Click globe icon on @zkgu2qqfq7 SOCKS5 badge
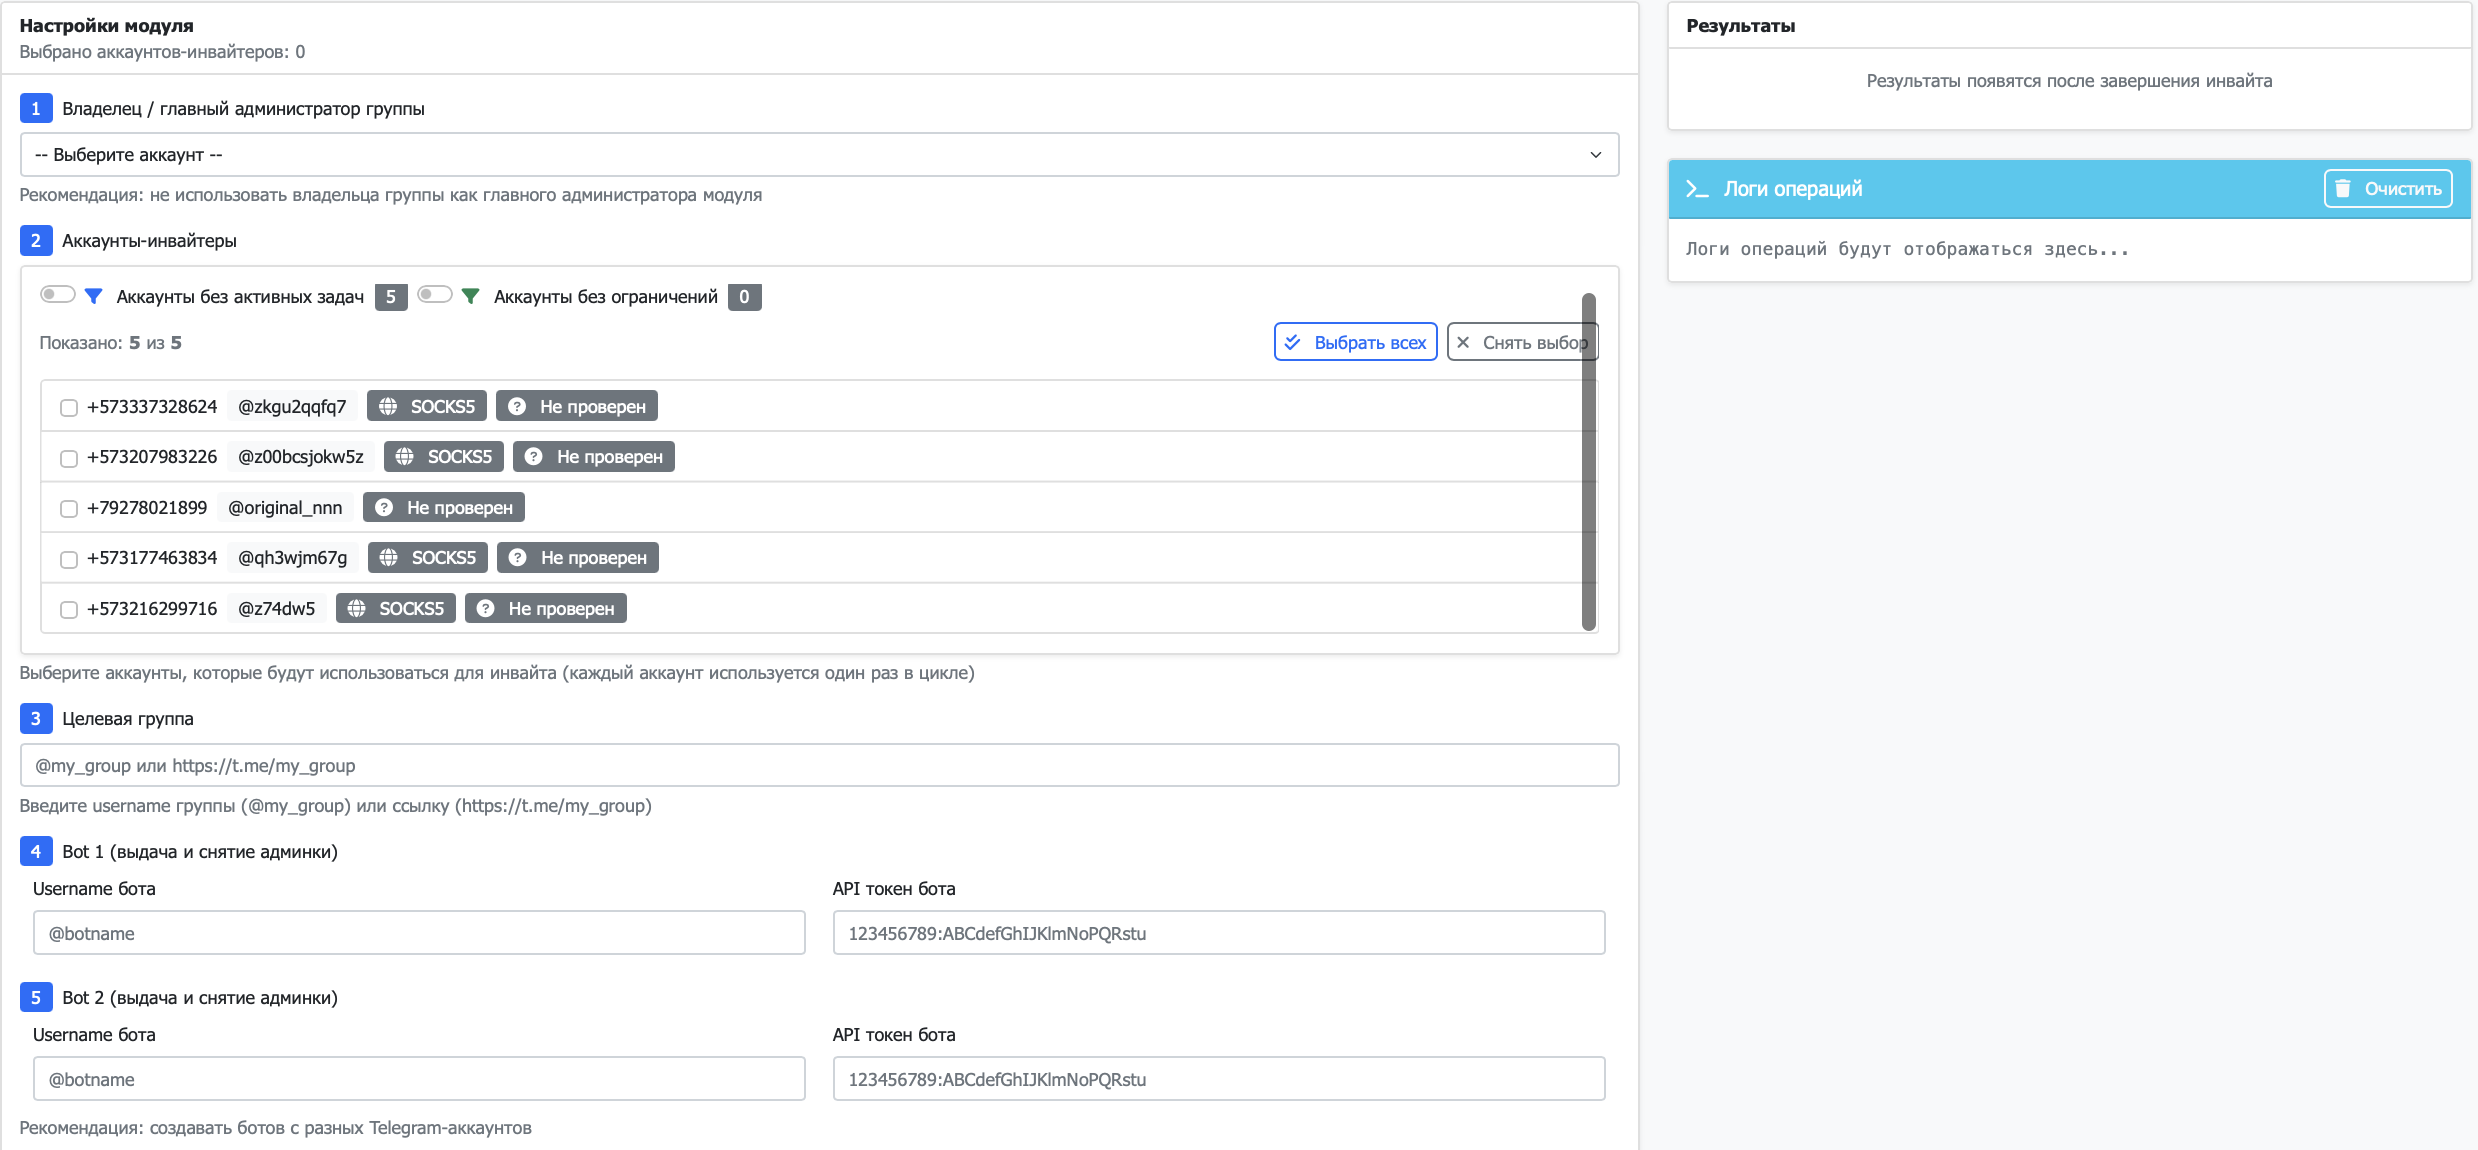The width and height of the screenshot is (2478, 1150). tap(388, 406)
